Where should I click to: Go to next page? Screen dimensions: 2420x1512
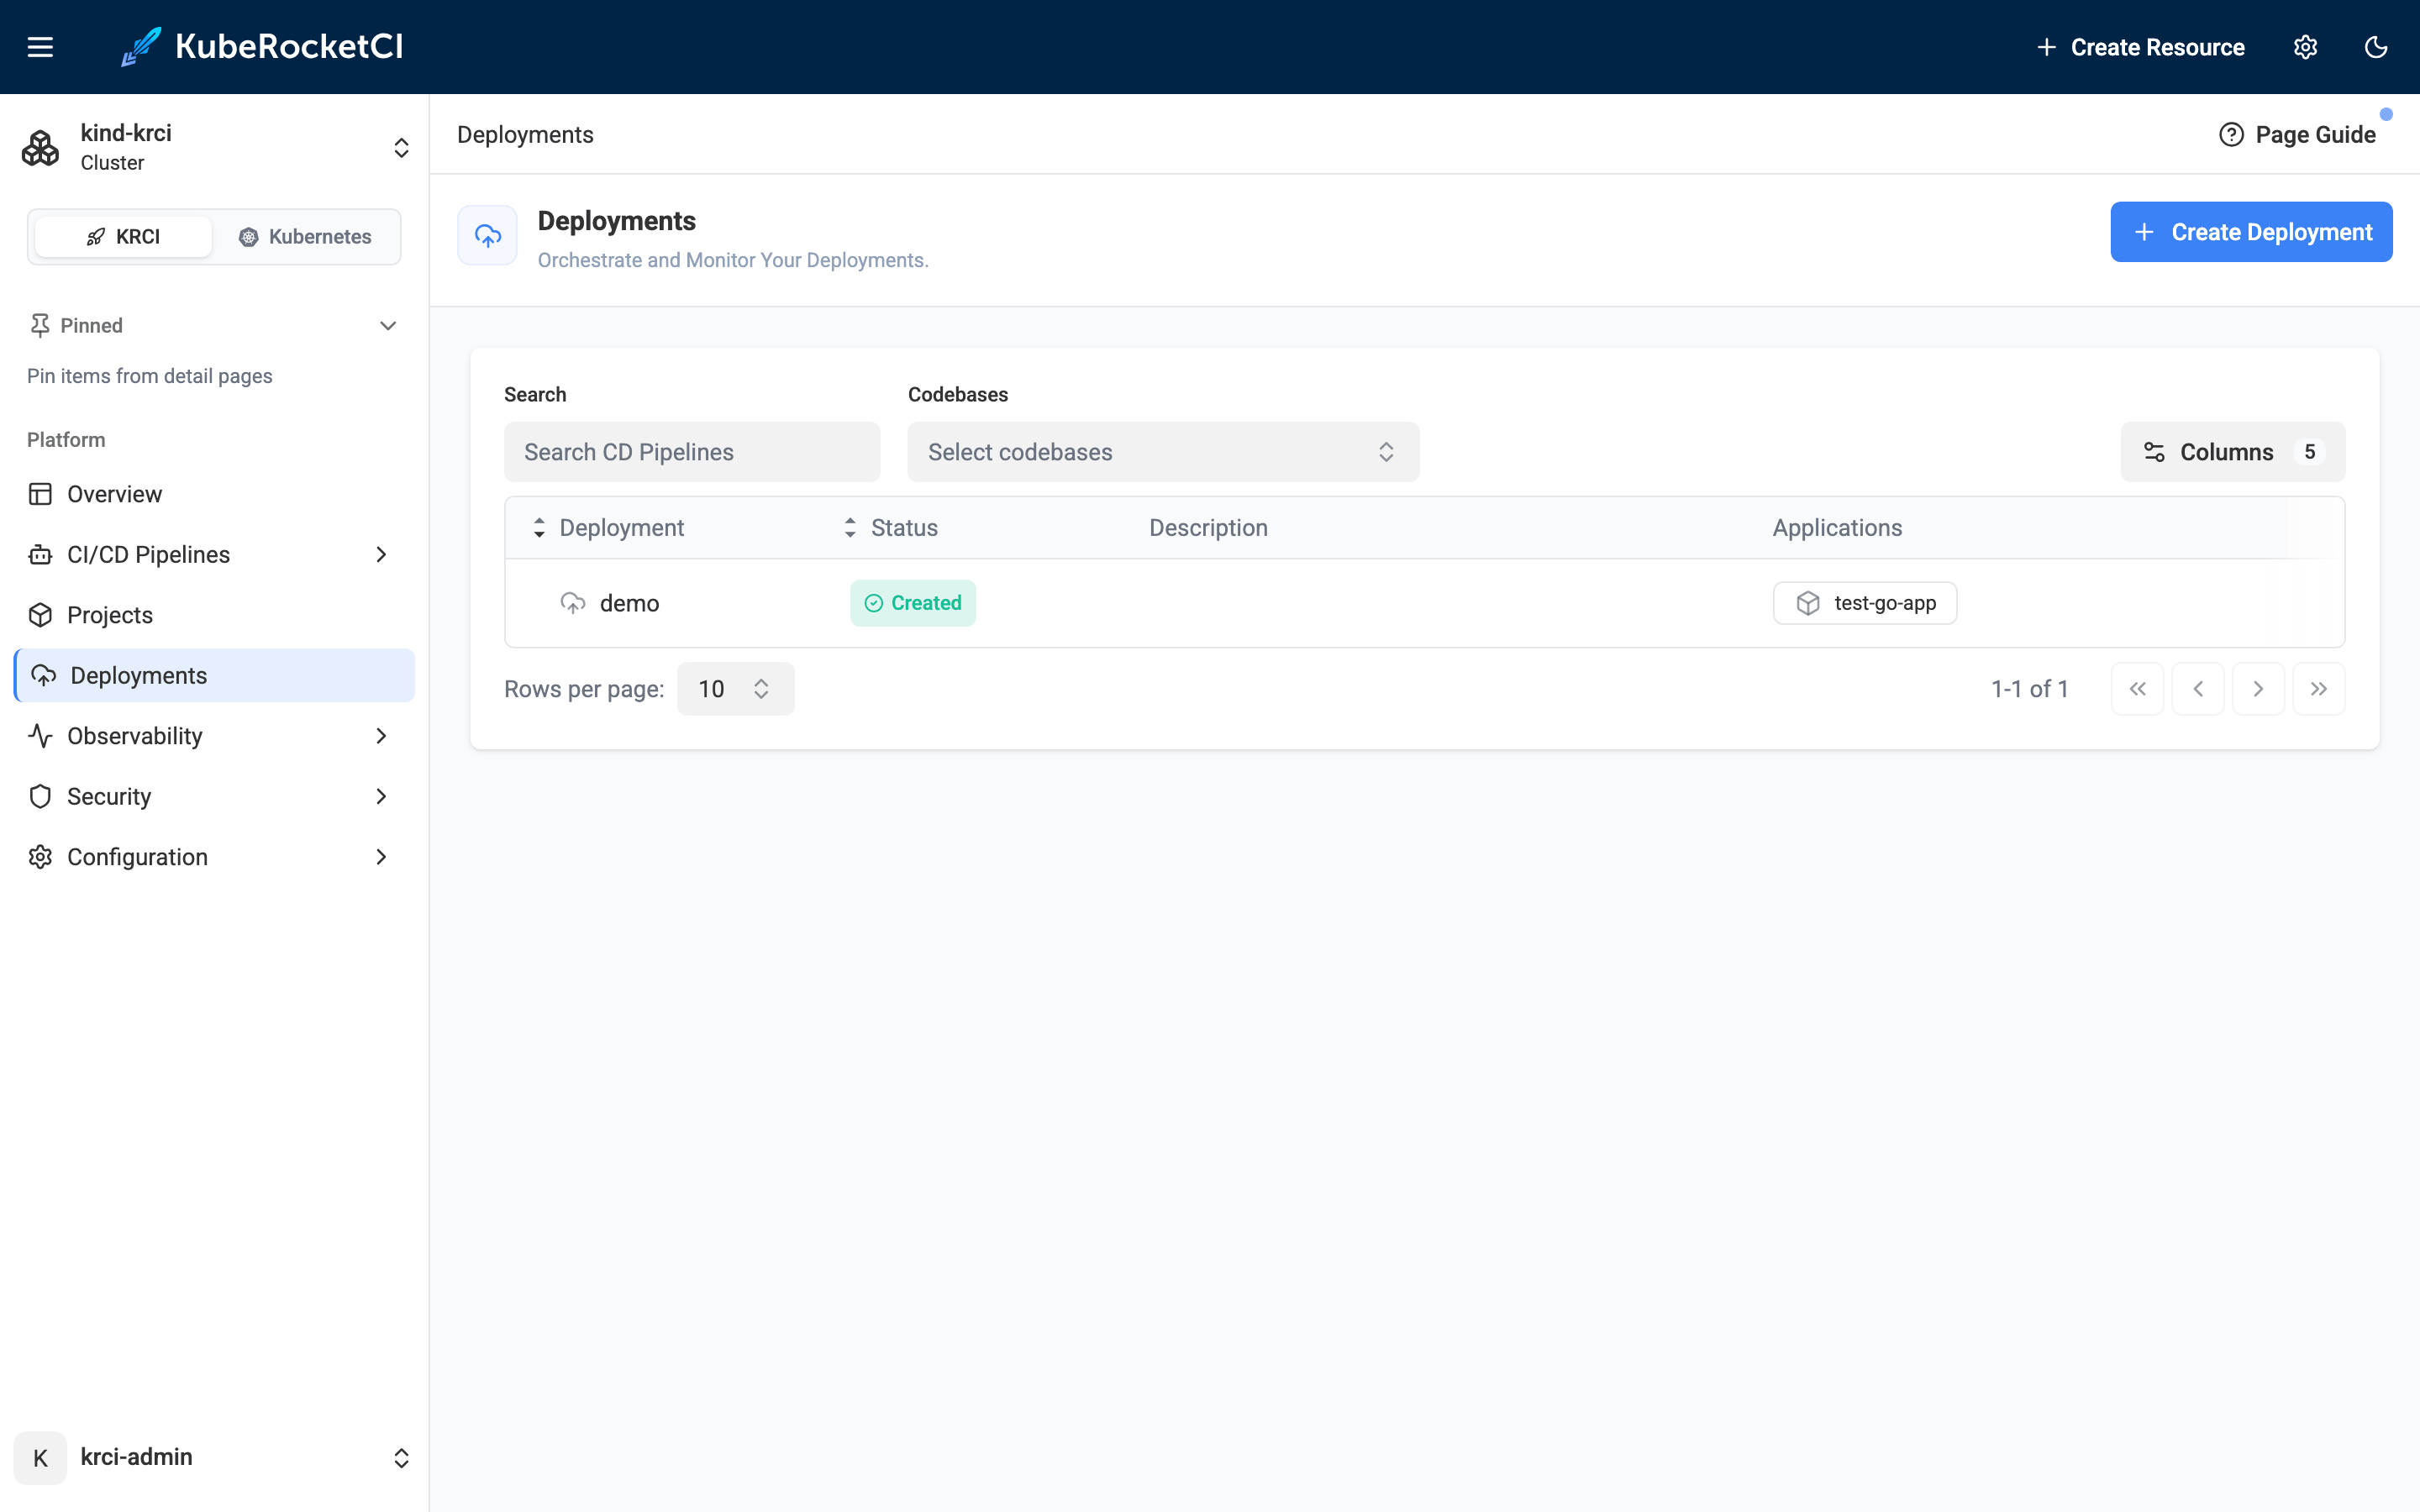pos(2258,689)
